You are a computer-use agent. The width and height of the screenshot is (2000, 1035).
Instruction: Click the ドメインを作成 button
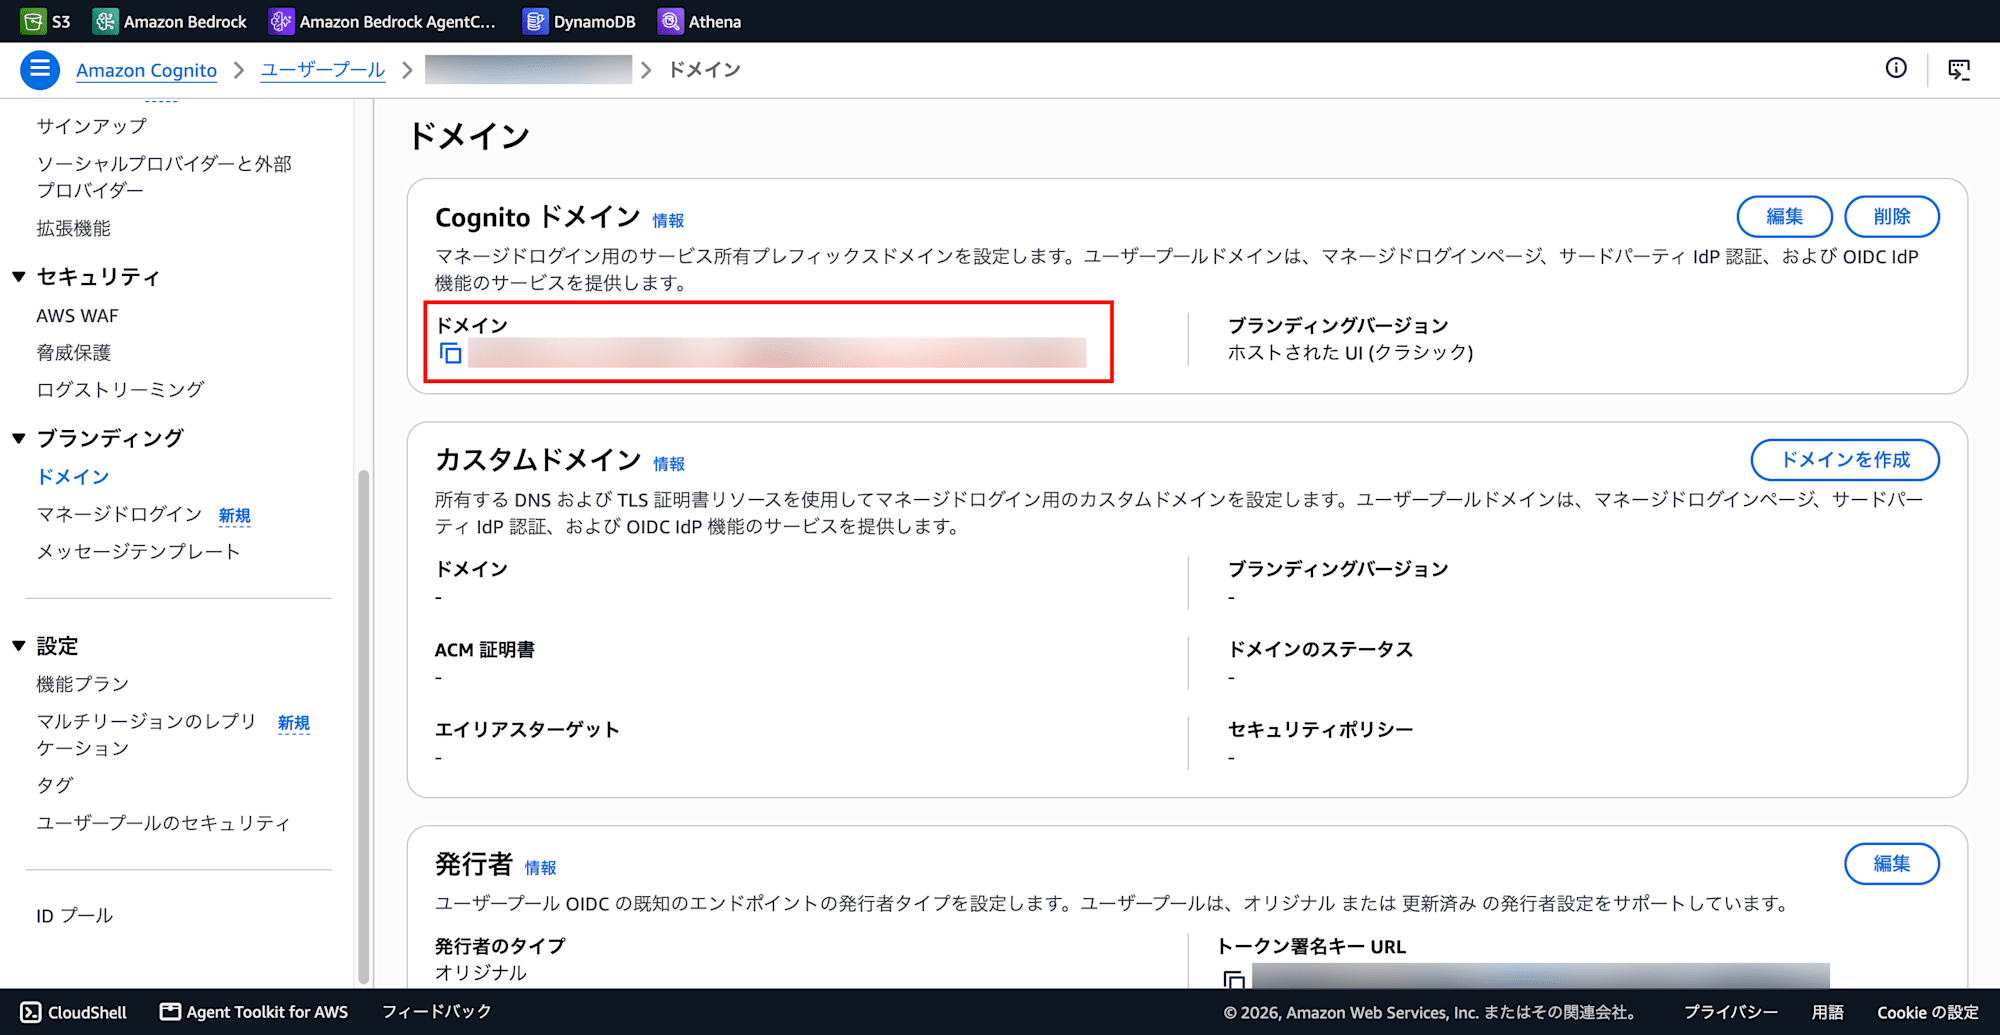[x=1845, y=460]
